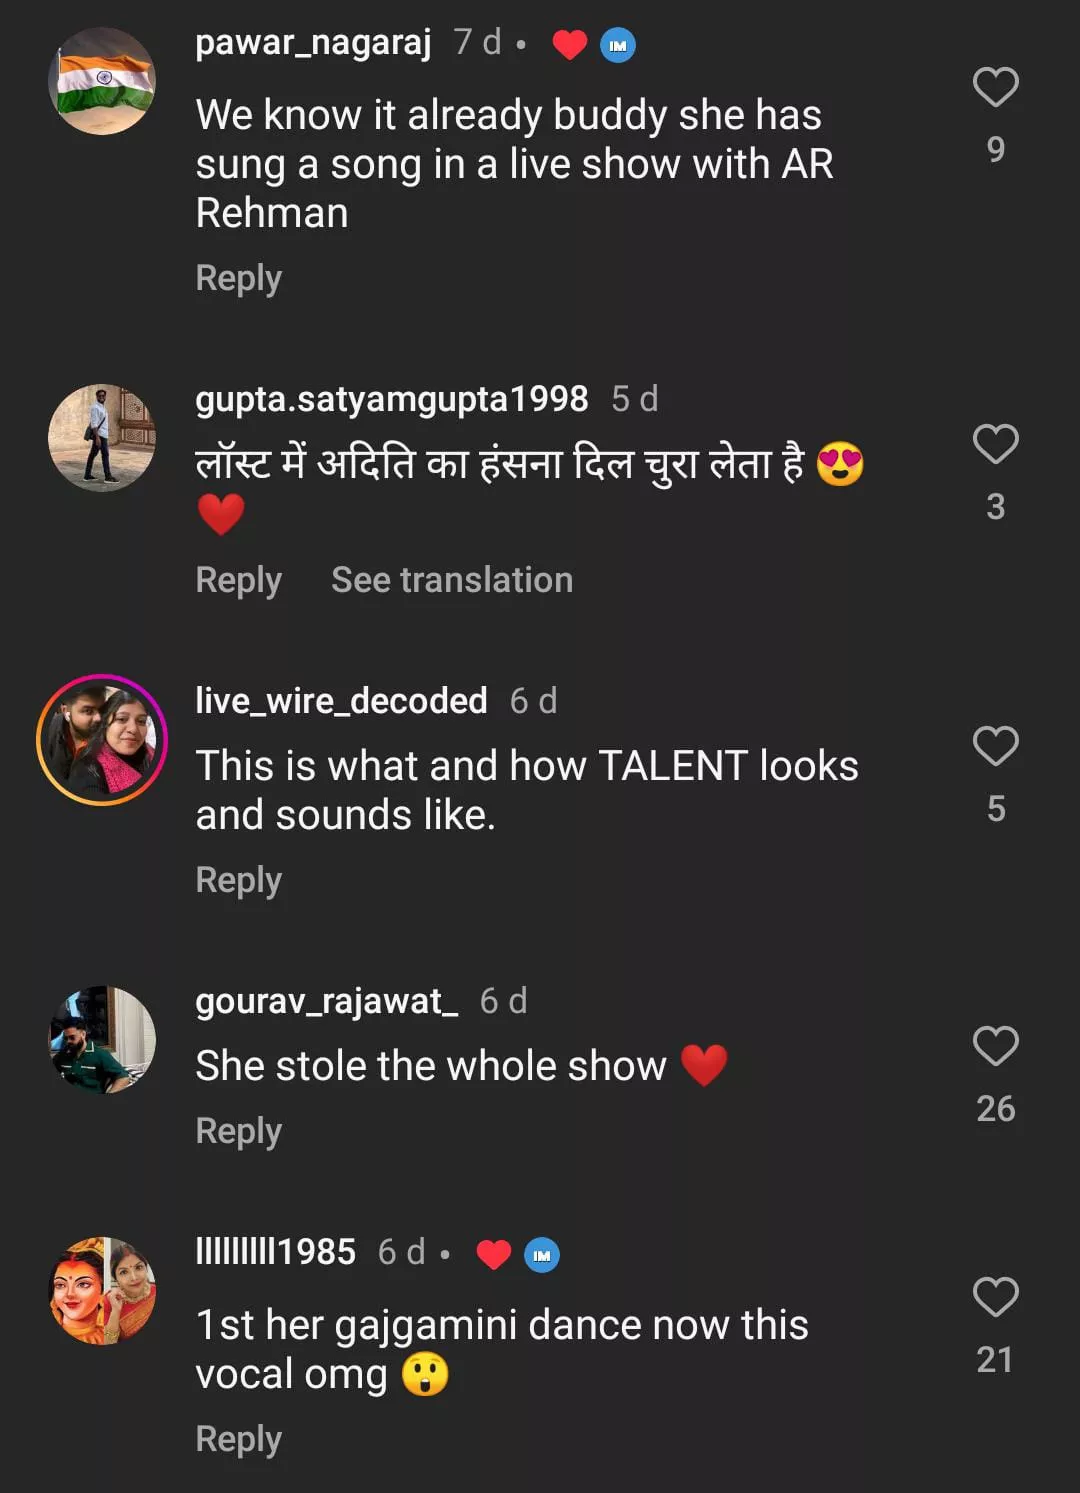Like gupta.satyamgupta1998's Hindi comment
This screenshot has height=1493, width=1080.
point(995,444)
